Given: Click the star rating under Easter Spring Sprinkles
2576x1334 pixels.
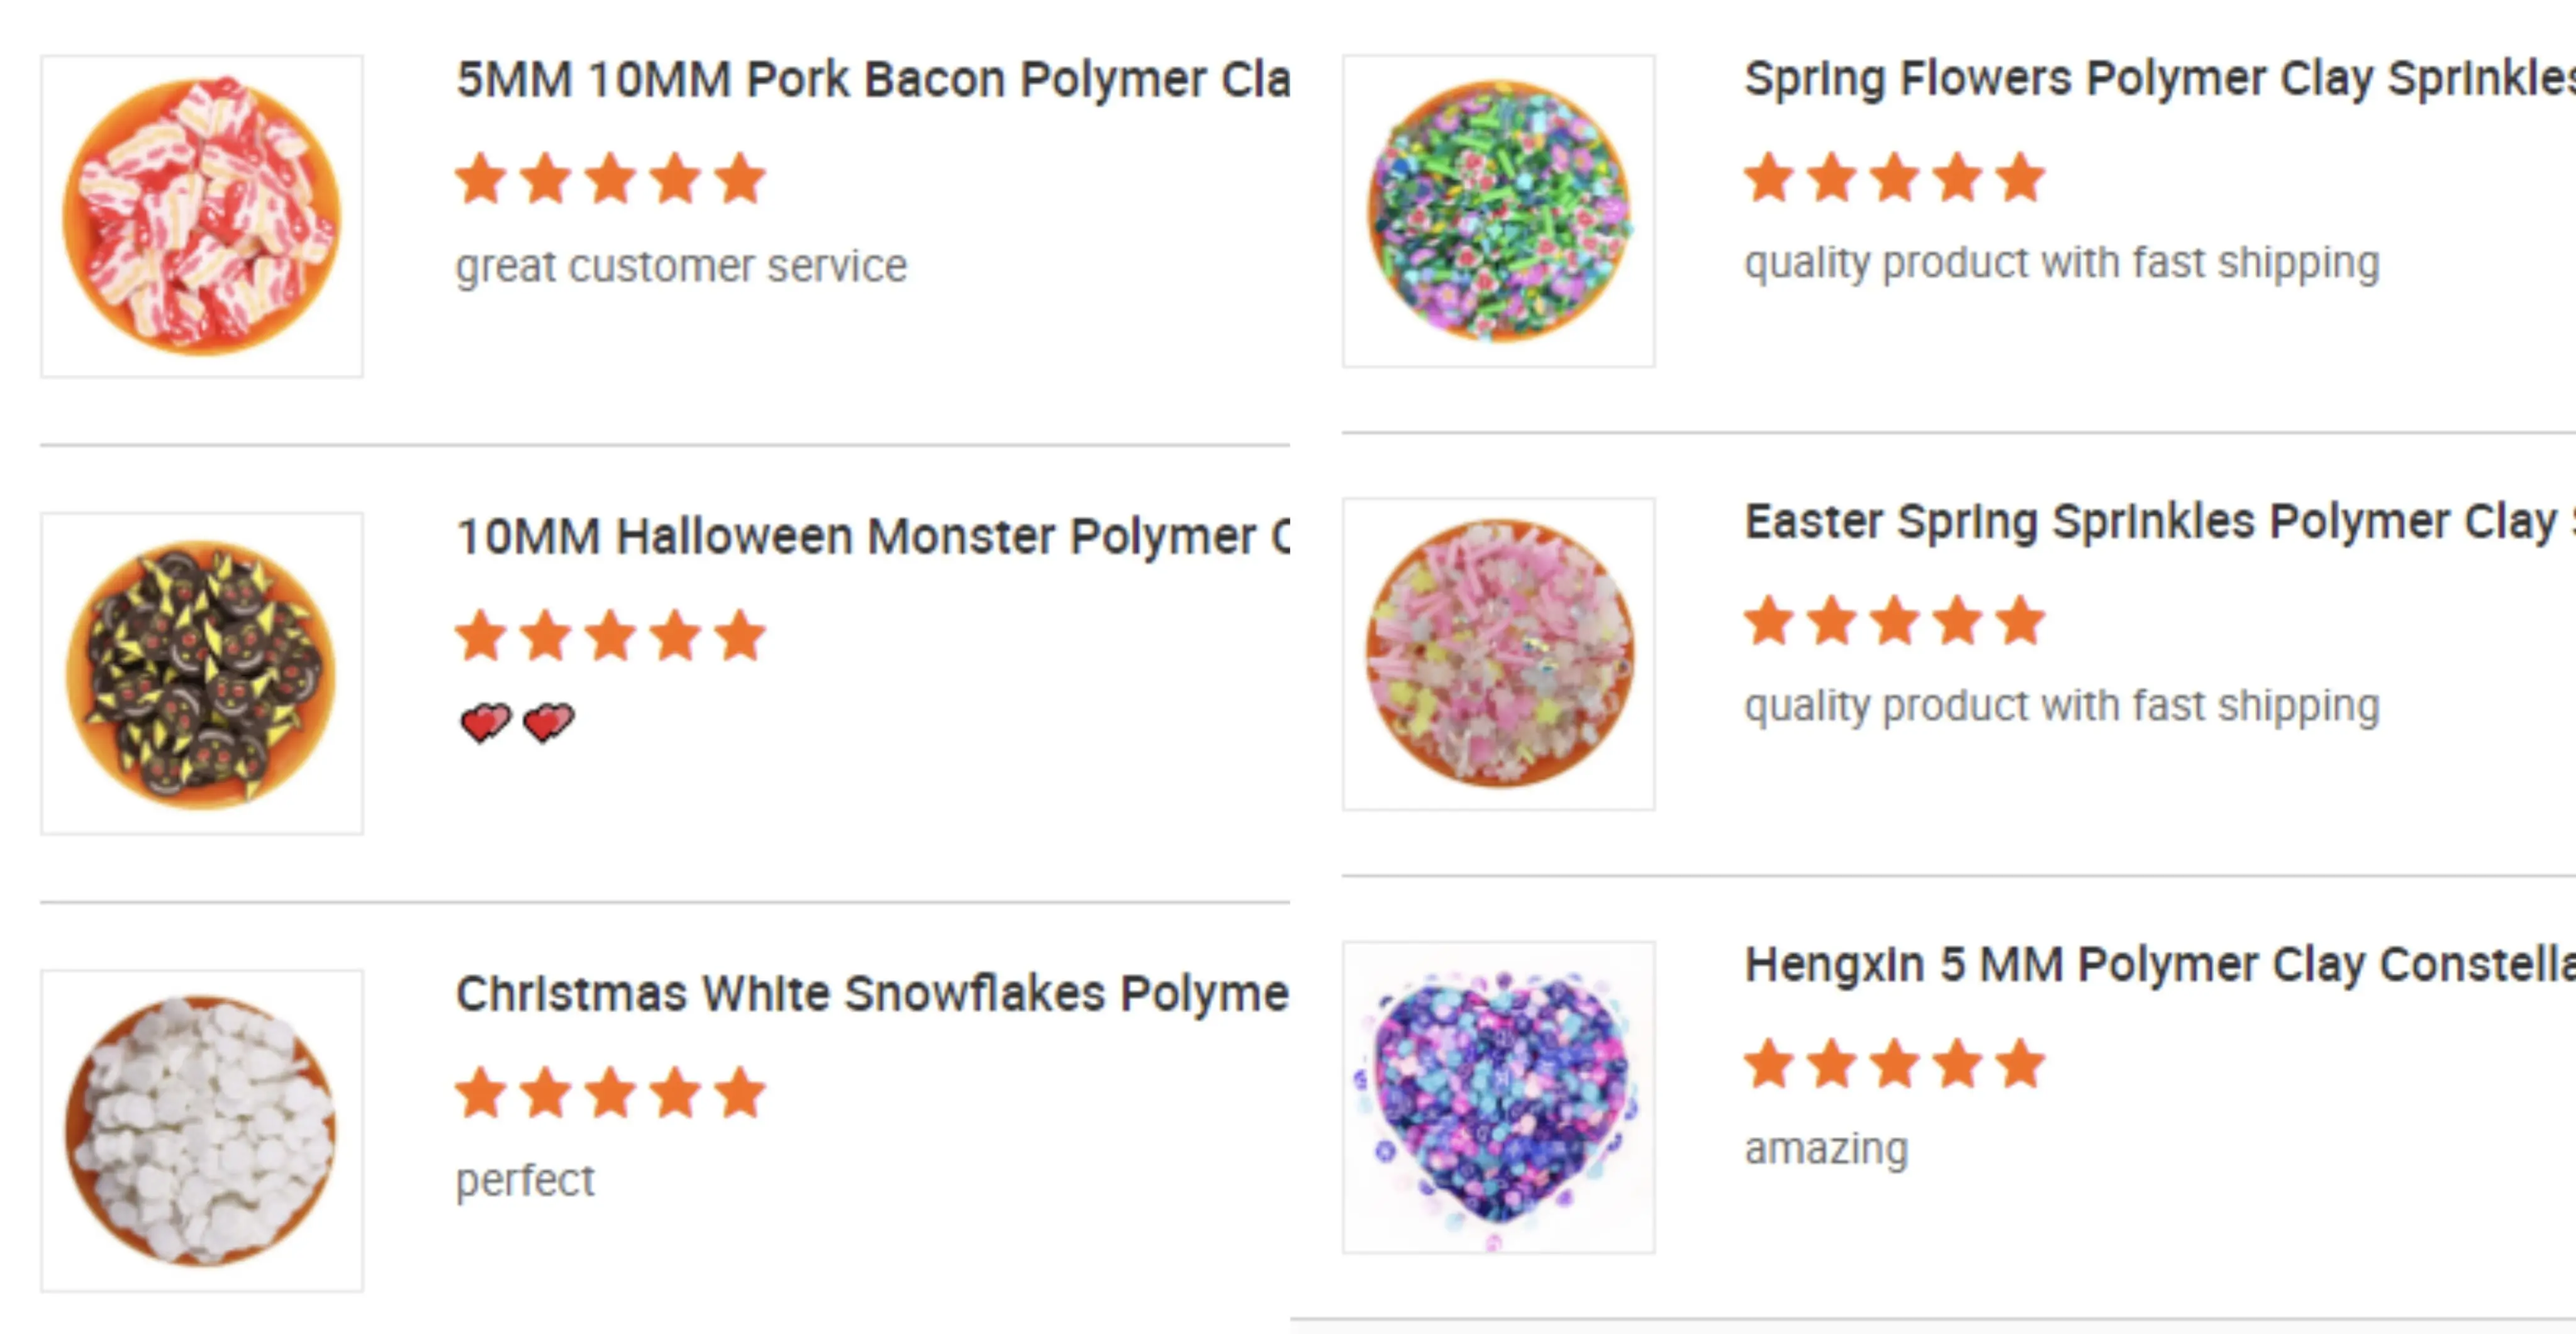Looking at the screenshot, I should tap(1894, 621).
